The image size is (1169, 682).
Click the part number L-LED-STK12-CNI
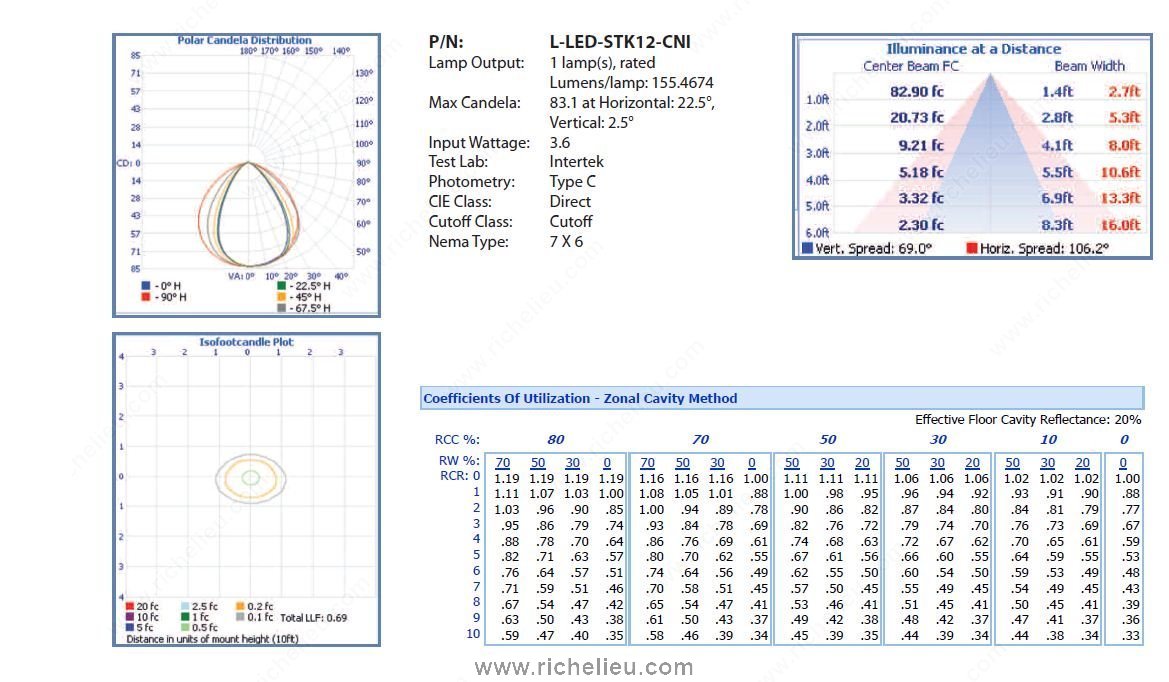pyautogui.click(x=620, y=42)
